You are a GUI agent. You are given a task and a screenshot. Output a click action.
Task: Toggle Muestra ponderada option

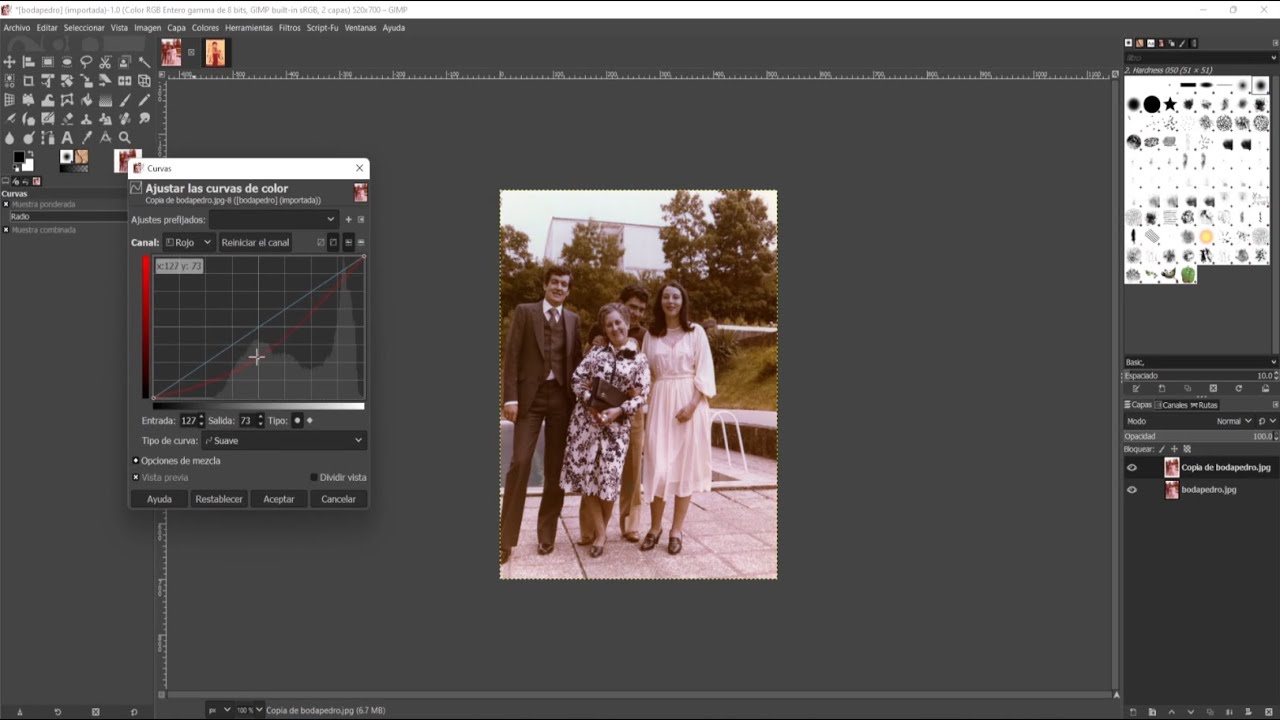point(5,204)
